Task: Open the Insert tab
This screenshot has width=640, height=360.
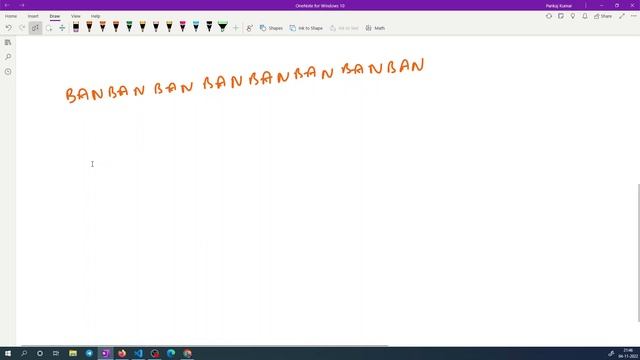Action: (x=33, y=16)
